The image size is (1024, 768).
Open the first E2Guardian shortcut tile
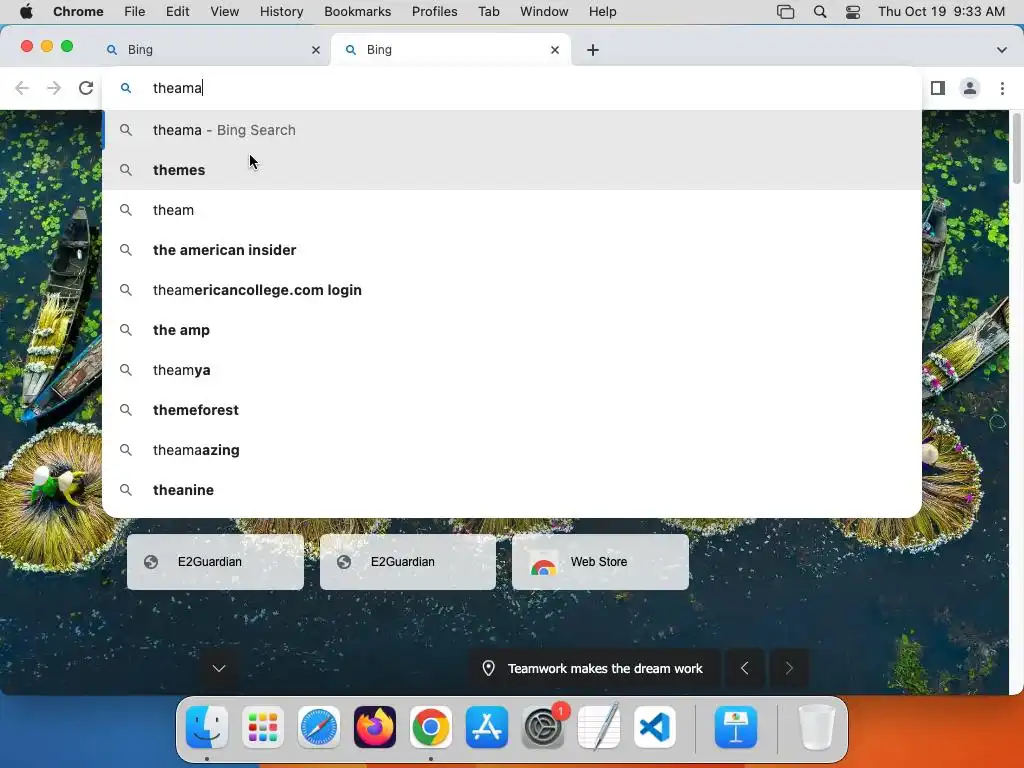click(215, 562)
